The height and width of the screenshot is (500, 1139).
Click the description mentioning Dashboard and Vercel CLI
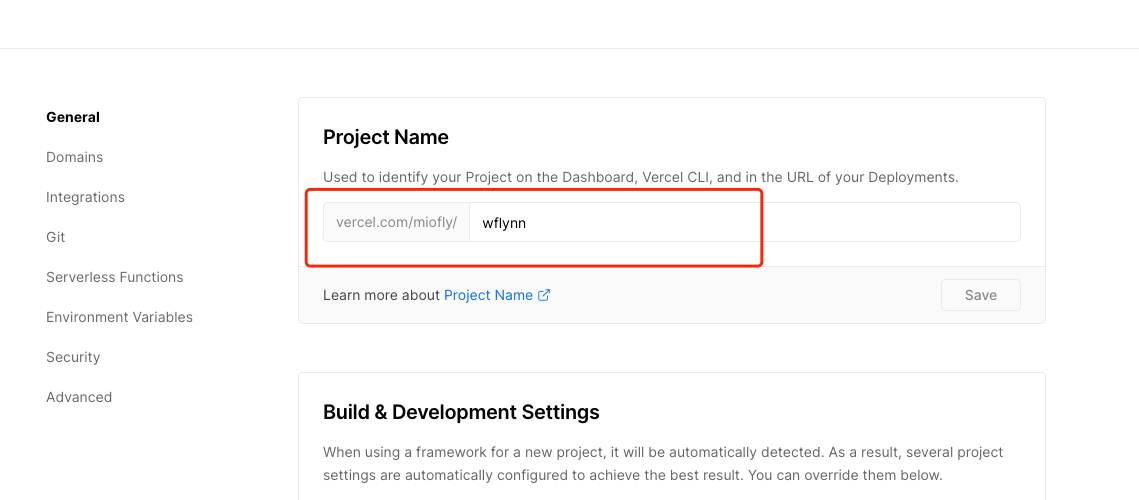click(x=641, y=177)
